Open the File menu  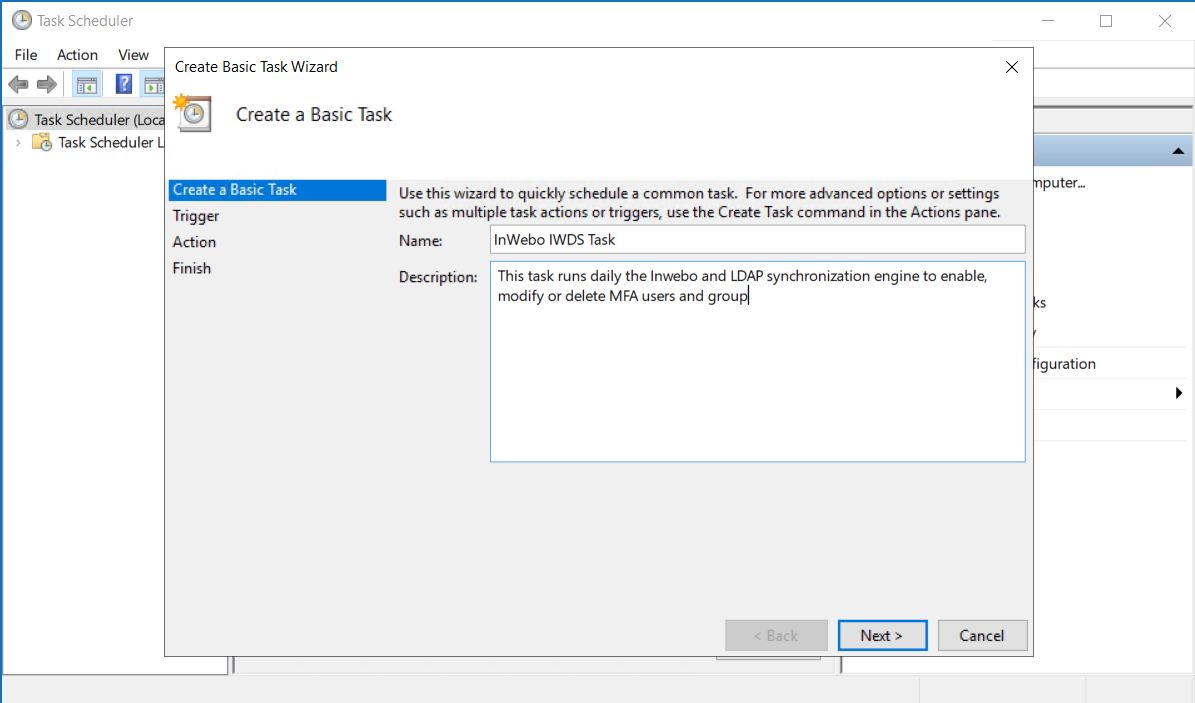[x=26, y=55]
